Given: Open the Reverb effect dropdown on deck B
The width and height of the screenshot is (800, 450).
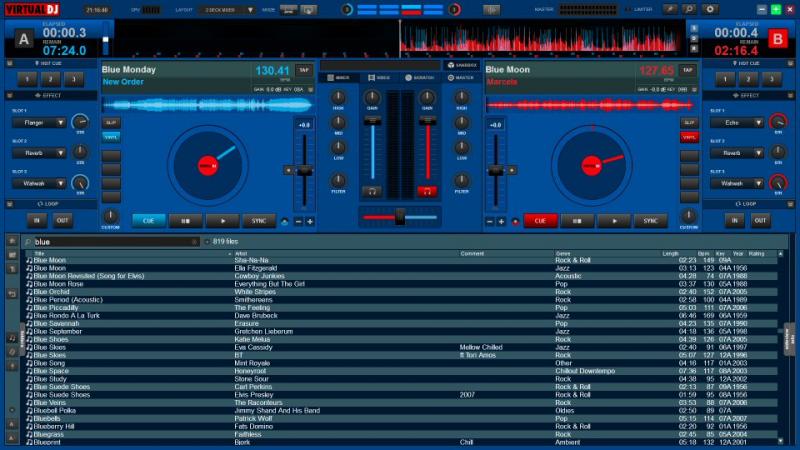Looking at the screenshot, I should [737, 153].
